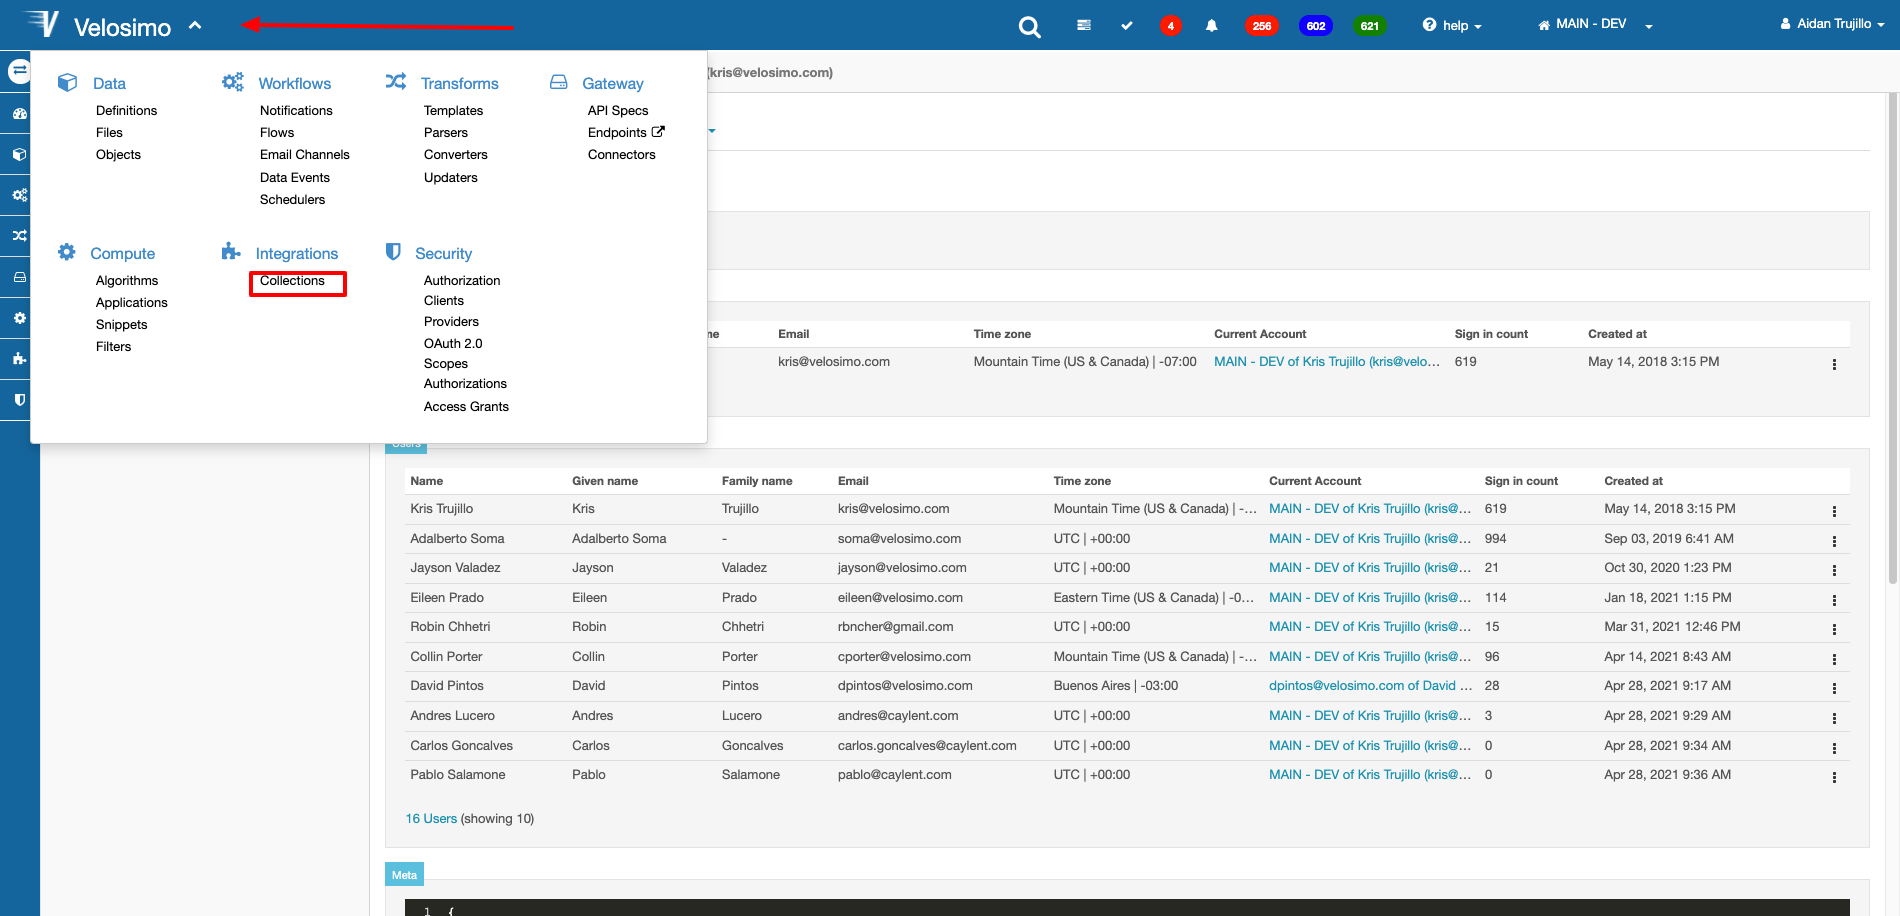This screenshot has width=1900, height=916.
Task: Click the checkmark icon in top bar
Action: 1127,25
